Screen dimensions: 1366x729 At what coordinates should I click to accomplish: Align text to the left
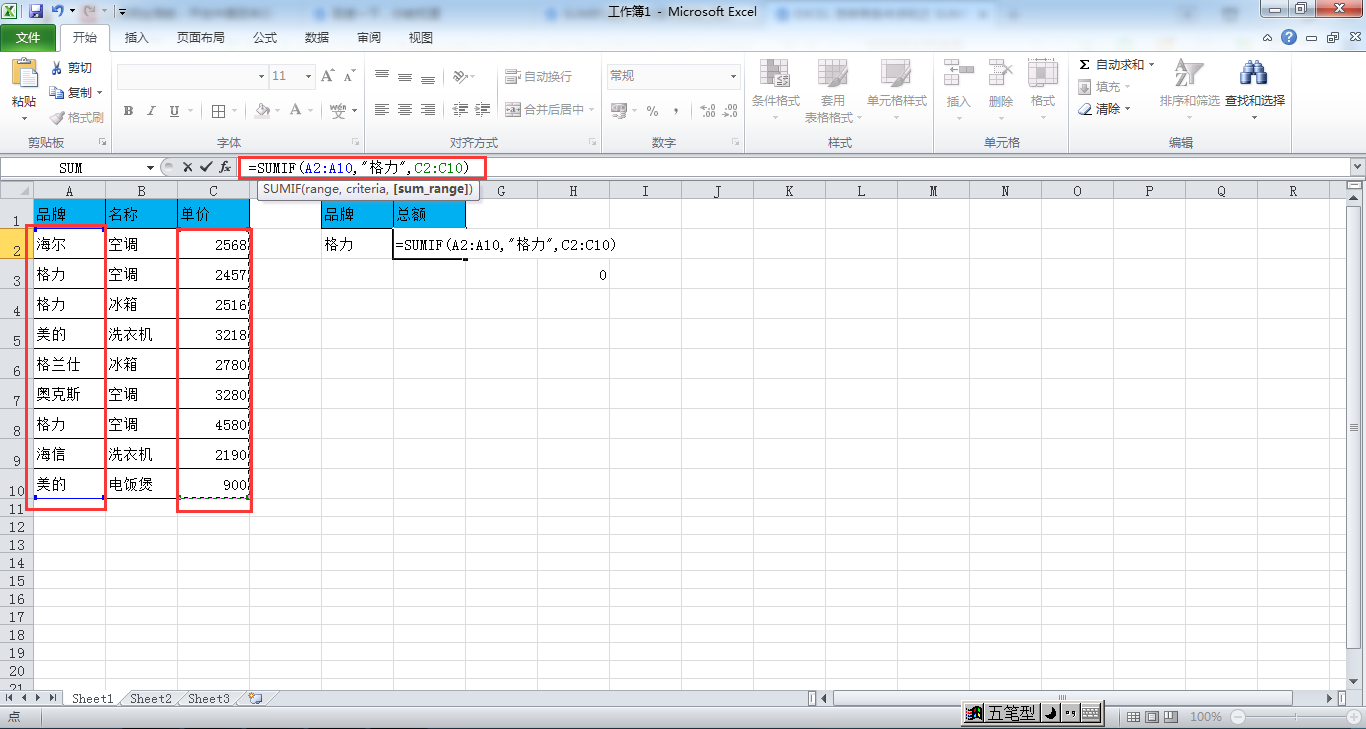(382, 110)
